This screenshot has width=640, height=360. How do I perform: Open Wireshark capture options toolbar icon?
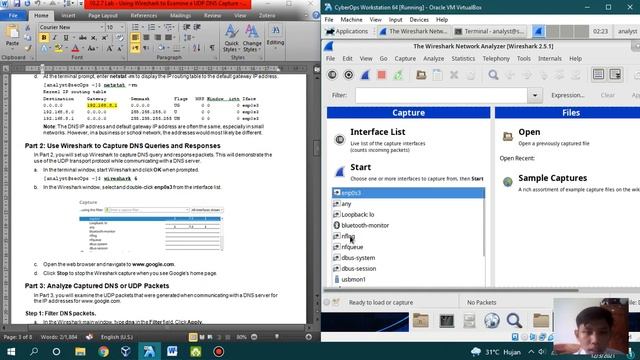coord(349,75)
